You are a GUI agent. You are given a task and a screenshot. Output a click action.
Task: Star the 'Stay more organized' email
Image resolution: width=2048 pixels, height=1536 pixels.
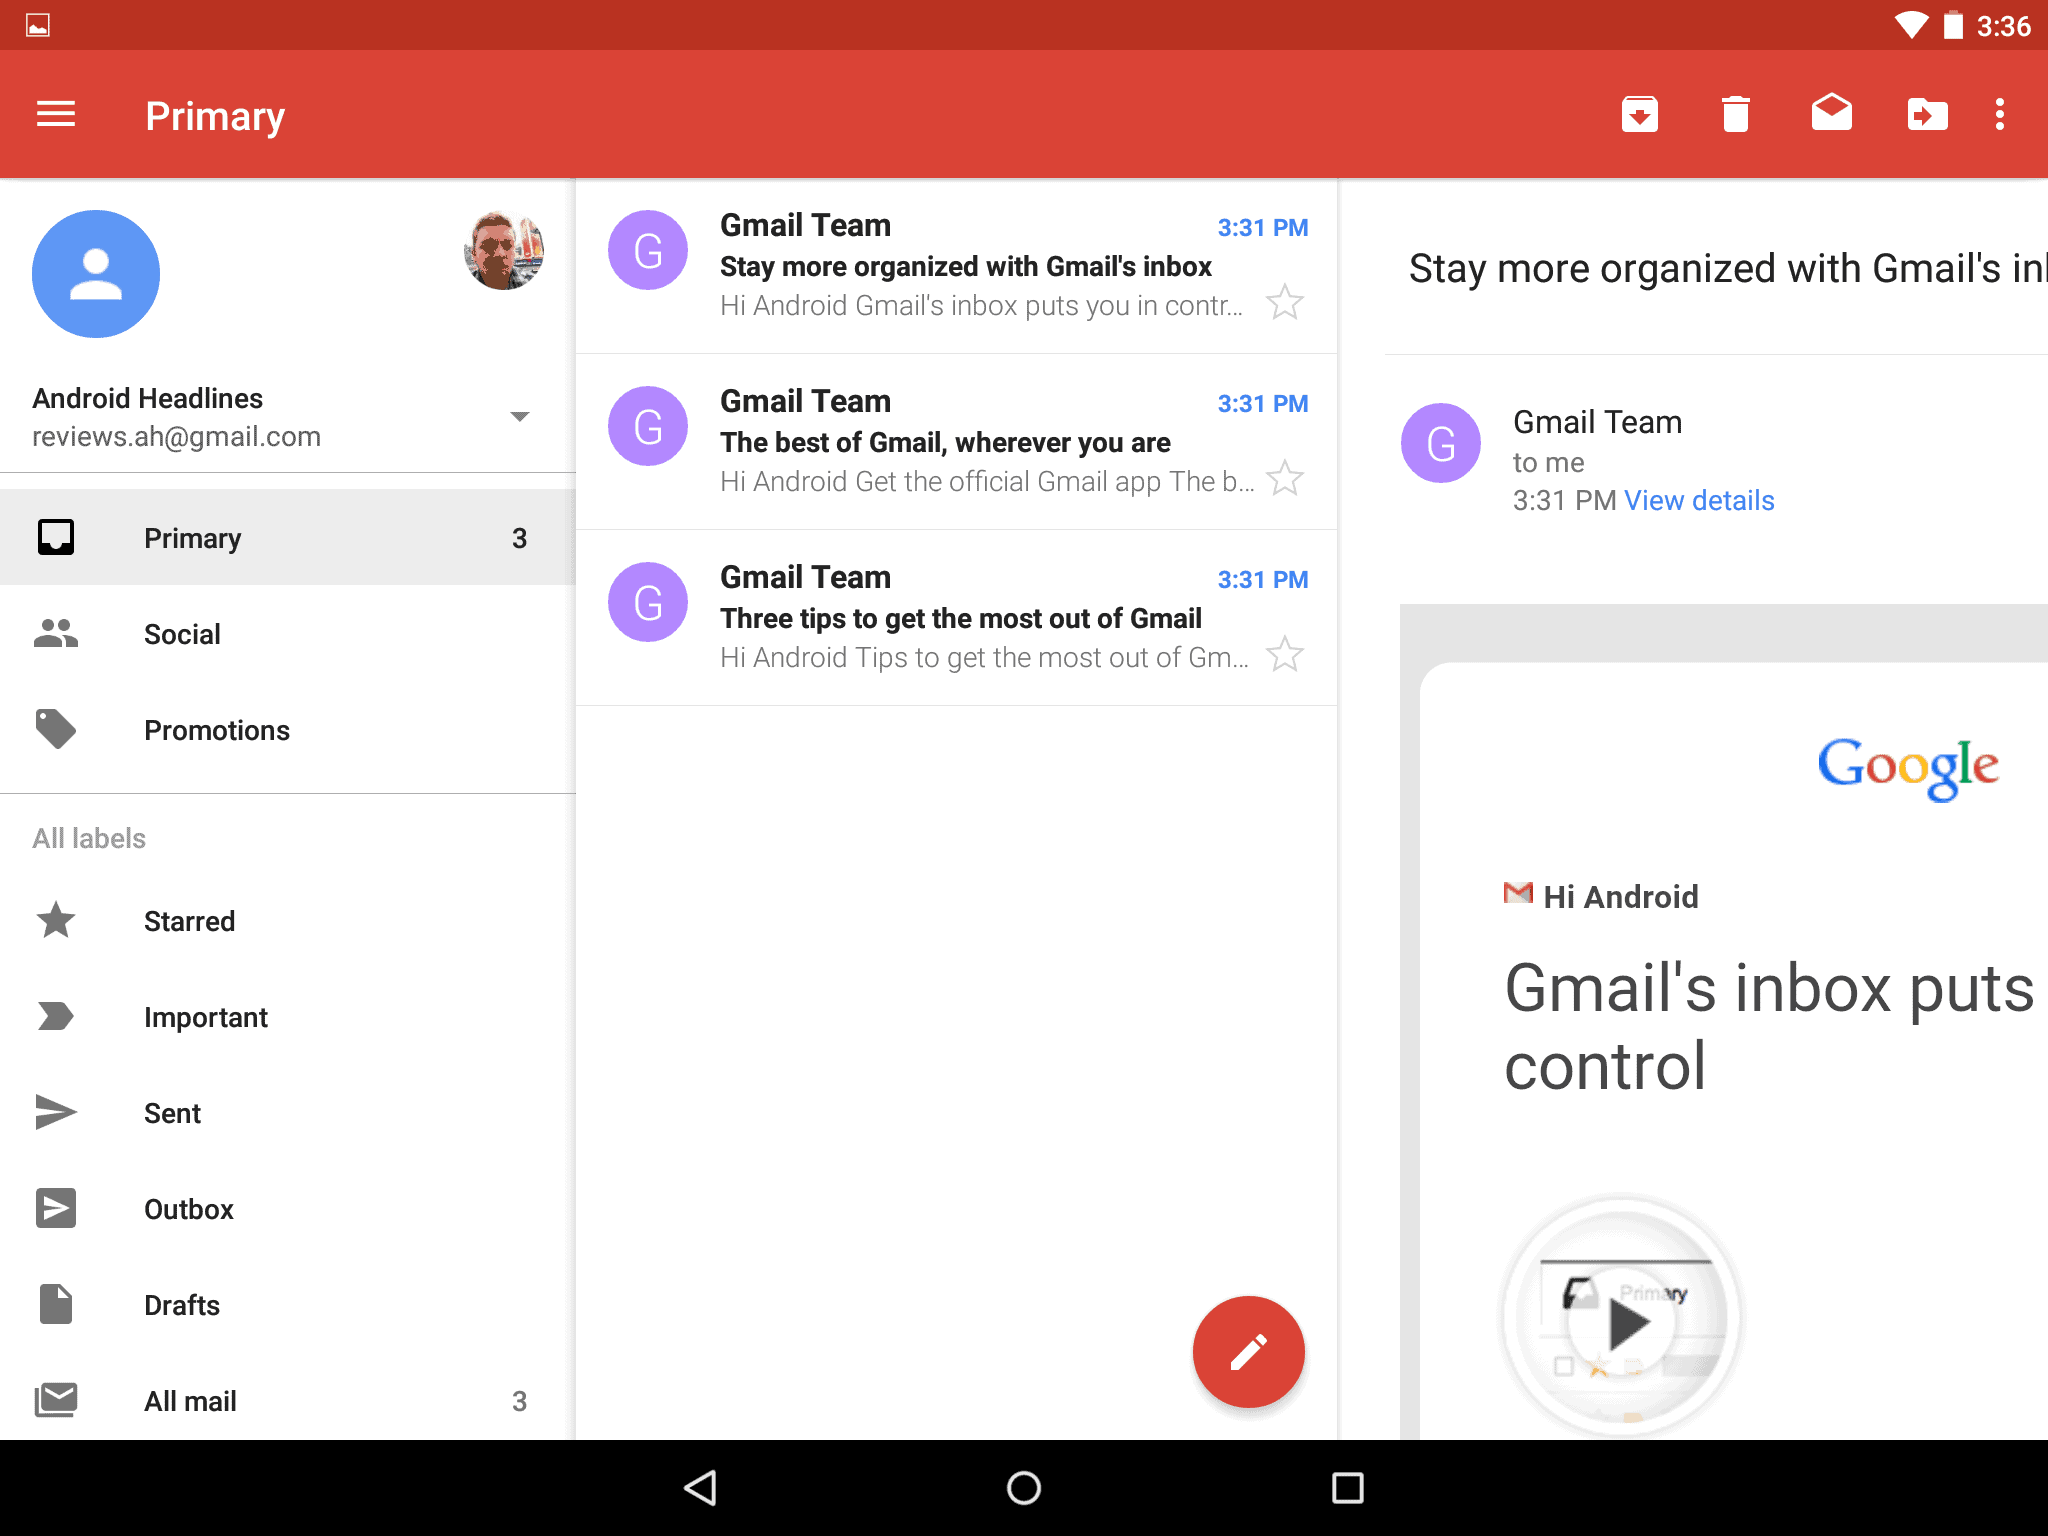point(1285,302)
